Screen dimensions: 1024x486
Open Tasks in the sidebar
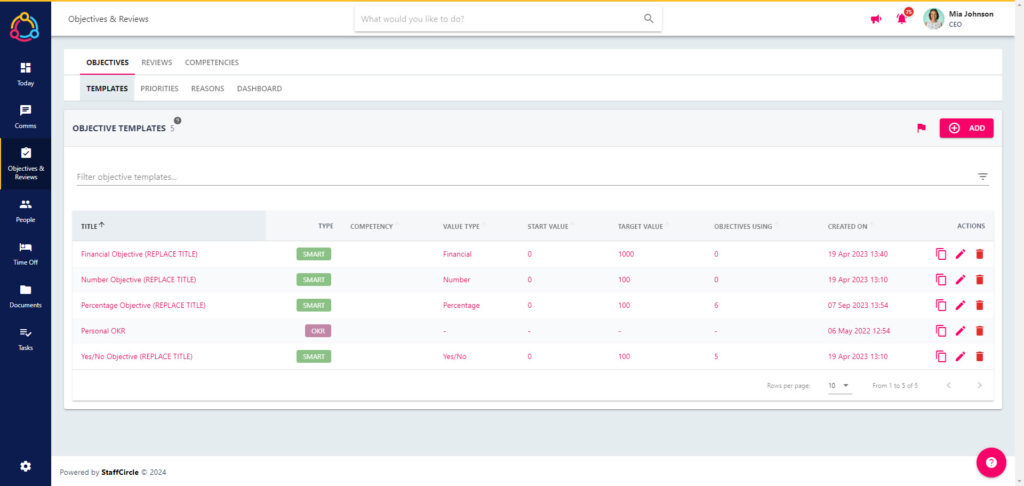coord(25,338)
